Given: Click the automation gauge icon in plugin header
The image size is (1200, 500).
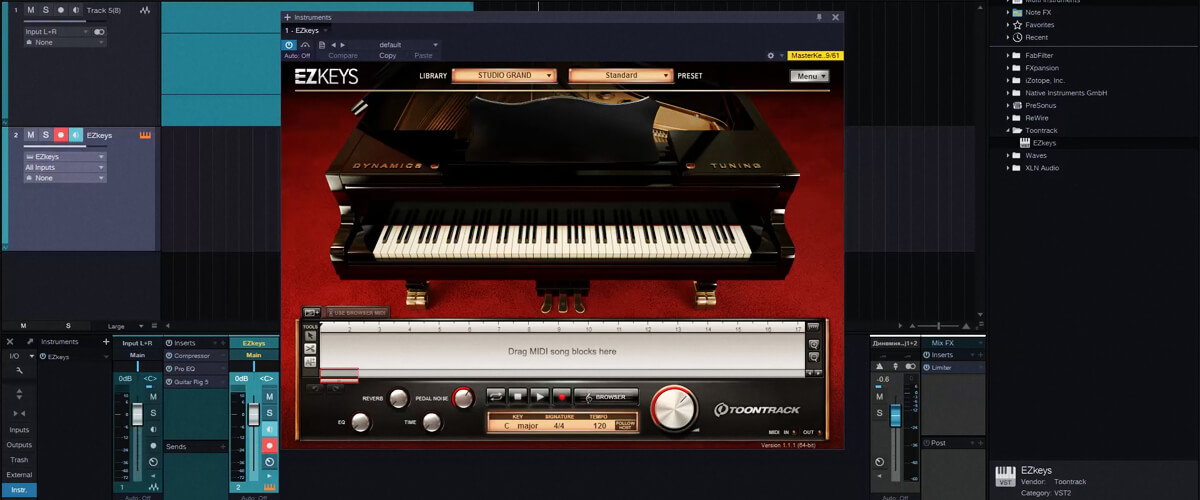Looking at the screenshot, I should tap(305, 45).
